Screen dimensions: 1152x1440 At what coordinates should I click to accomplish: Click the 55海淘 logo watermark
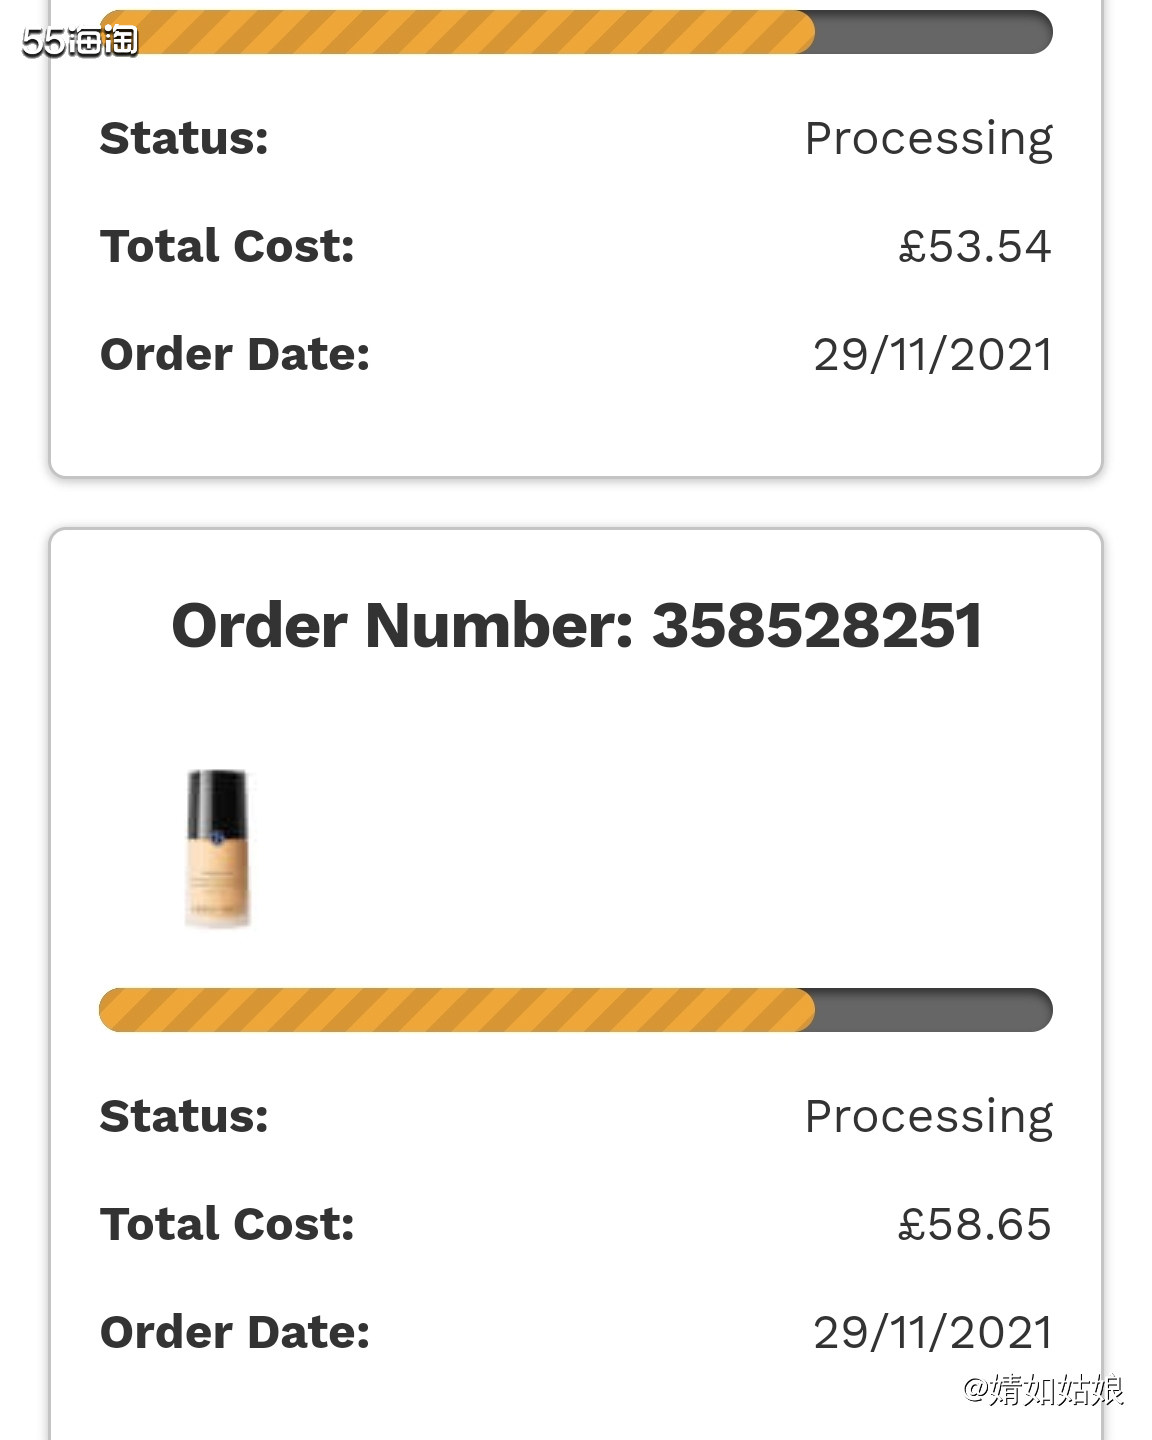(x=80, y=41)
